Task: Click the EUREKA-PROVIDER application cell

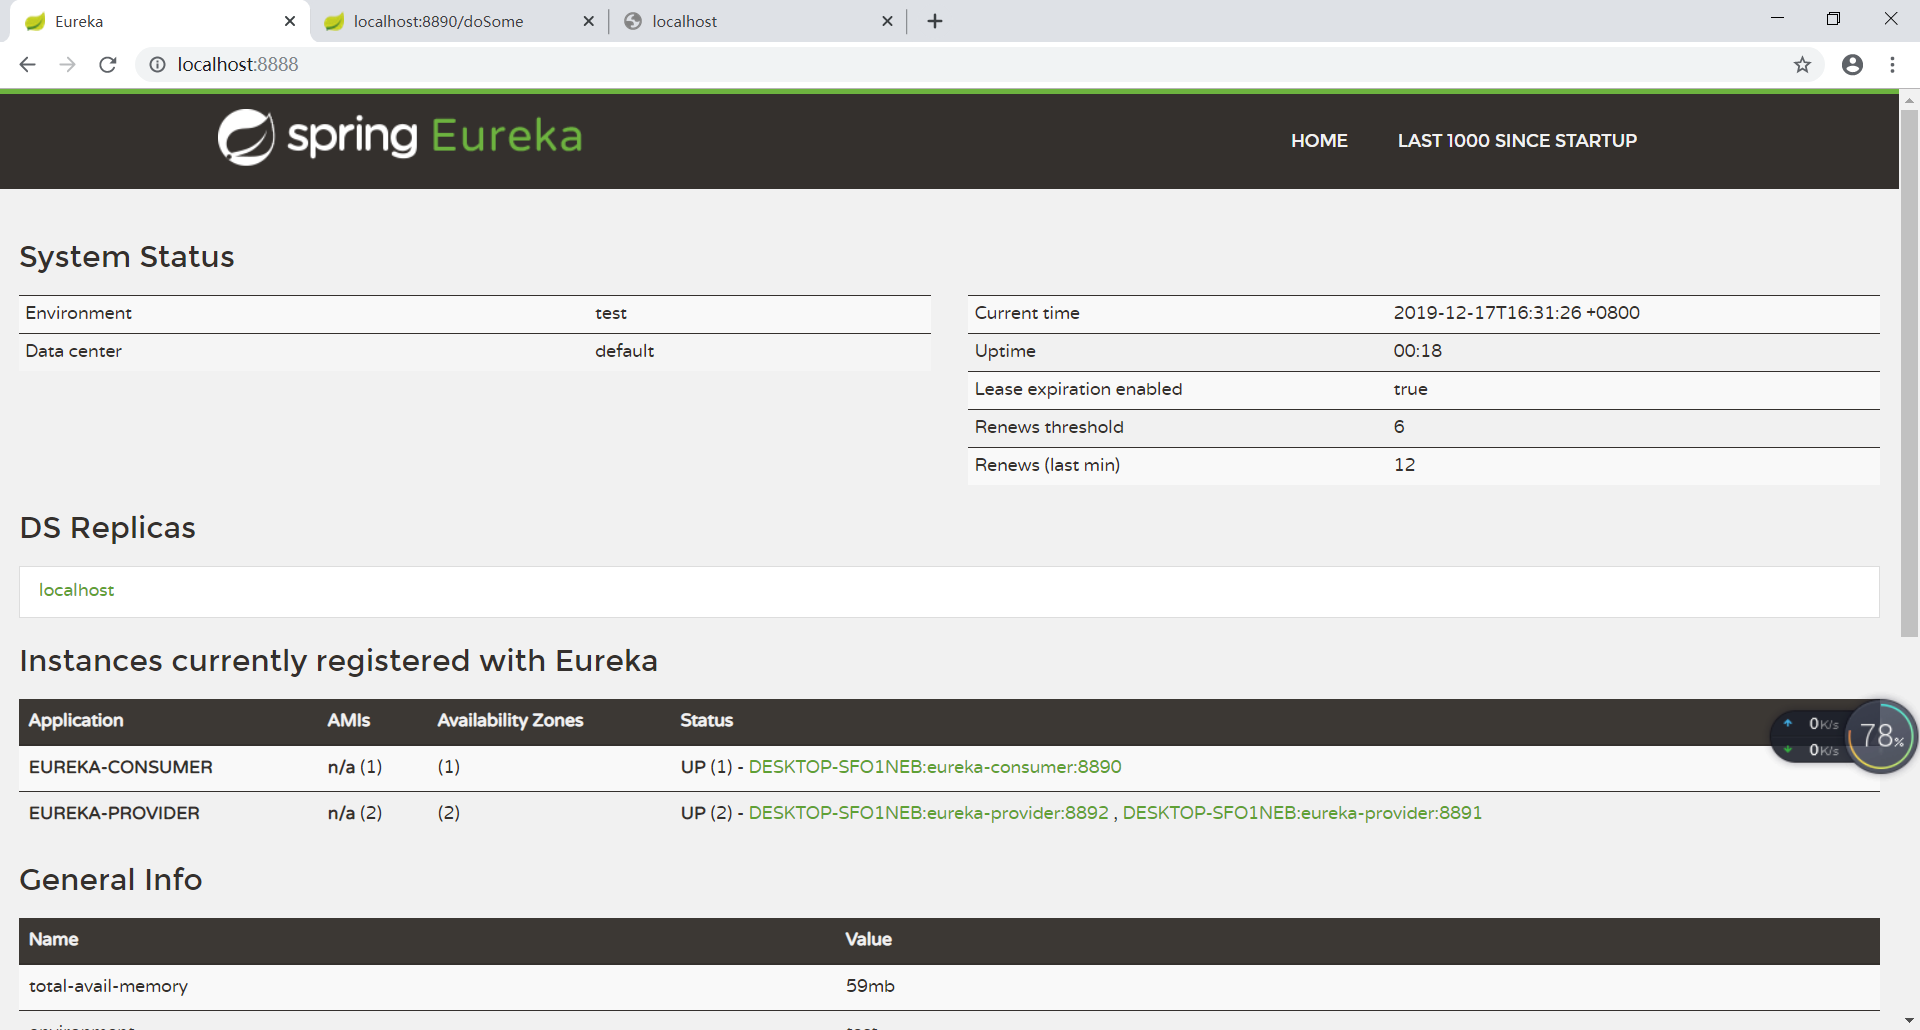Action: pyautogui.click(x=114, y=813)
